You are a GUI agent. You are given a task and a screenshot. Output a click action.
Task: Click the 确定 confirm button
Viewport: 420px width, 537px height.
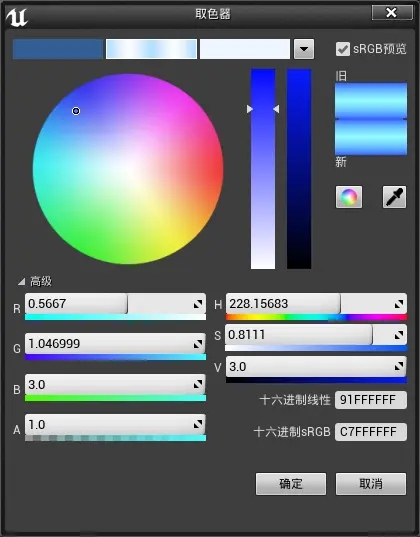point(291,484)
